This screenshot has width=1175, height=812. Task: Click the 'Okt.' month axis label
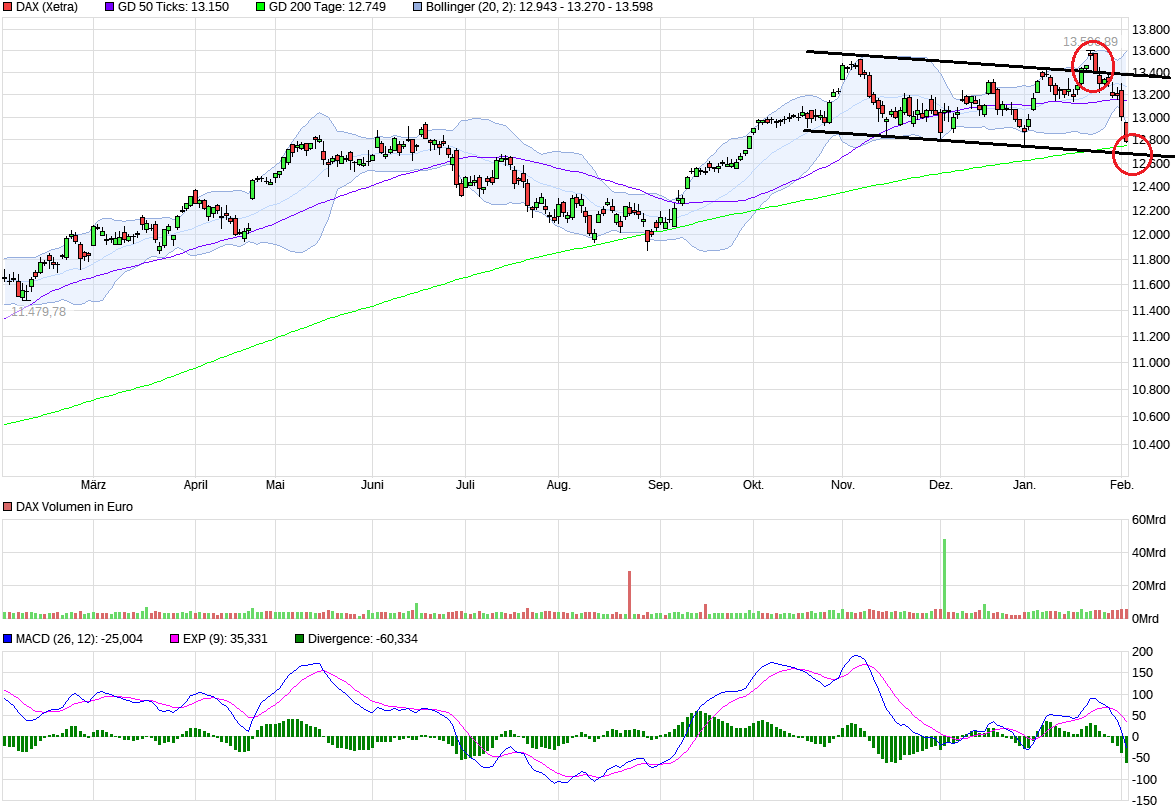[753, 485]
